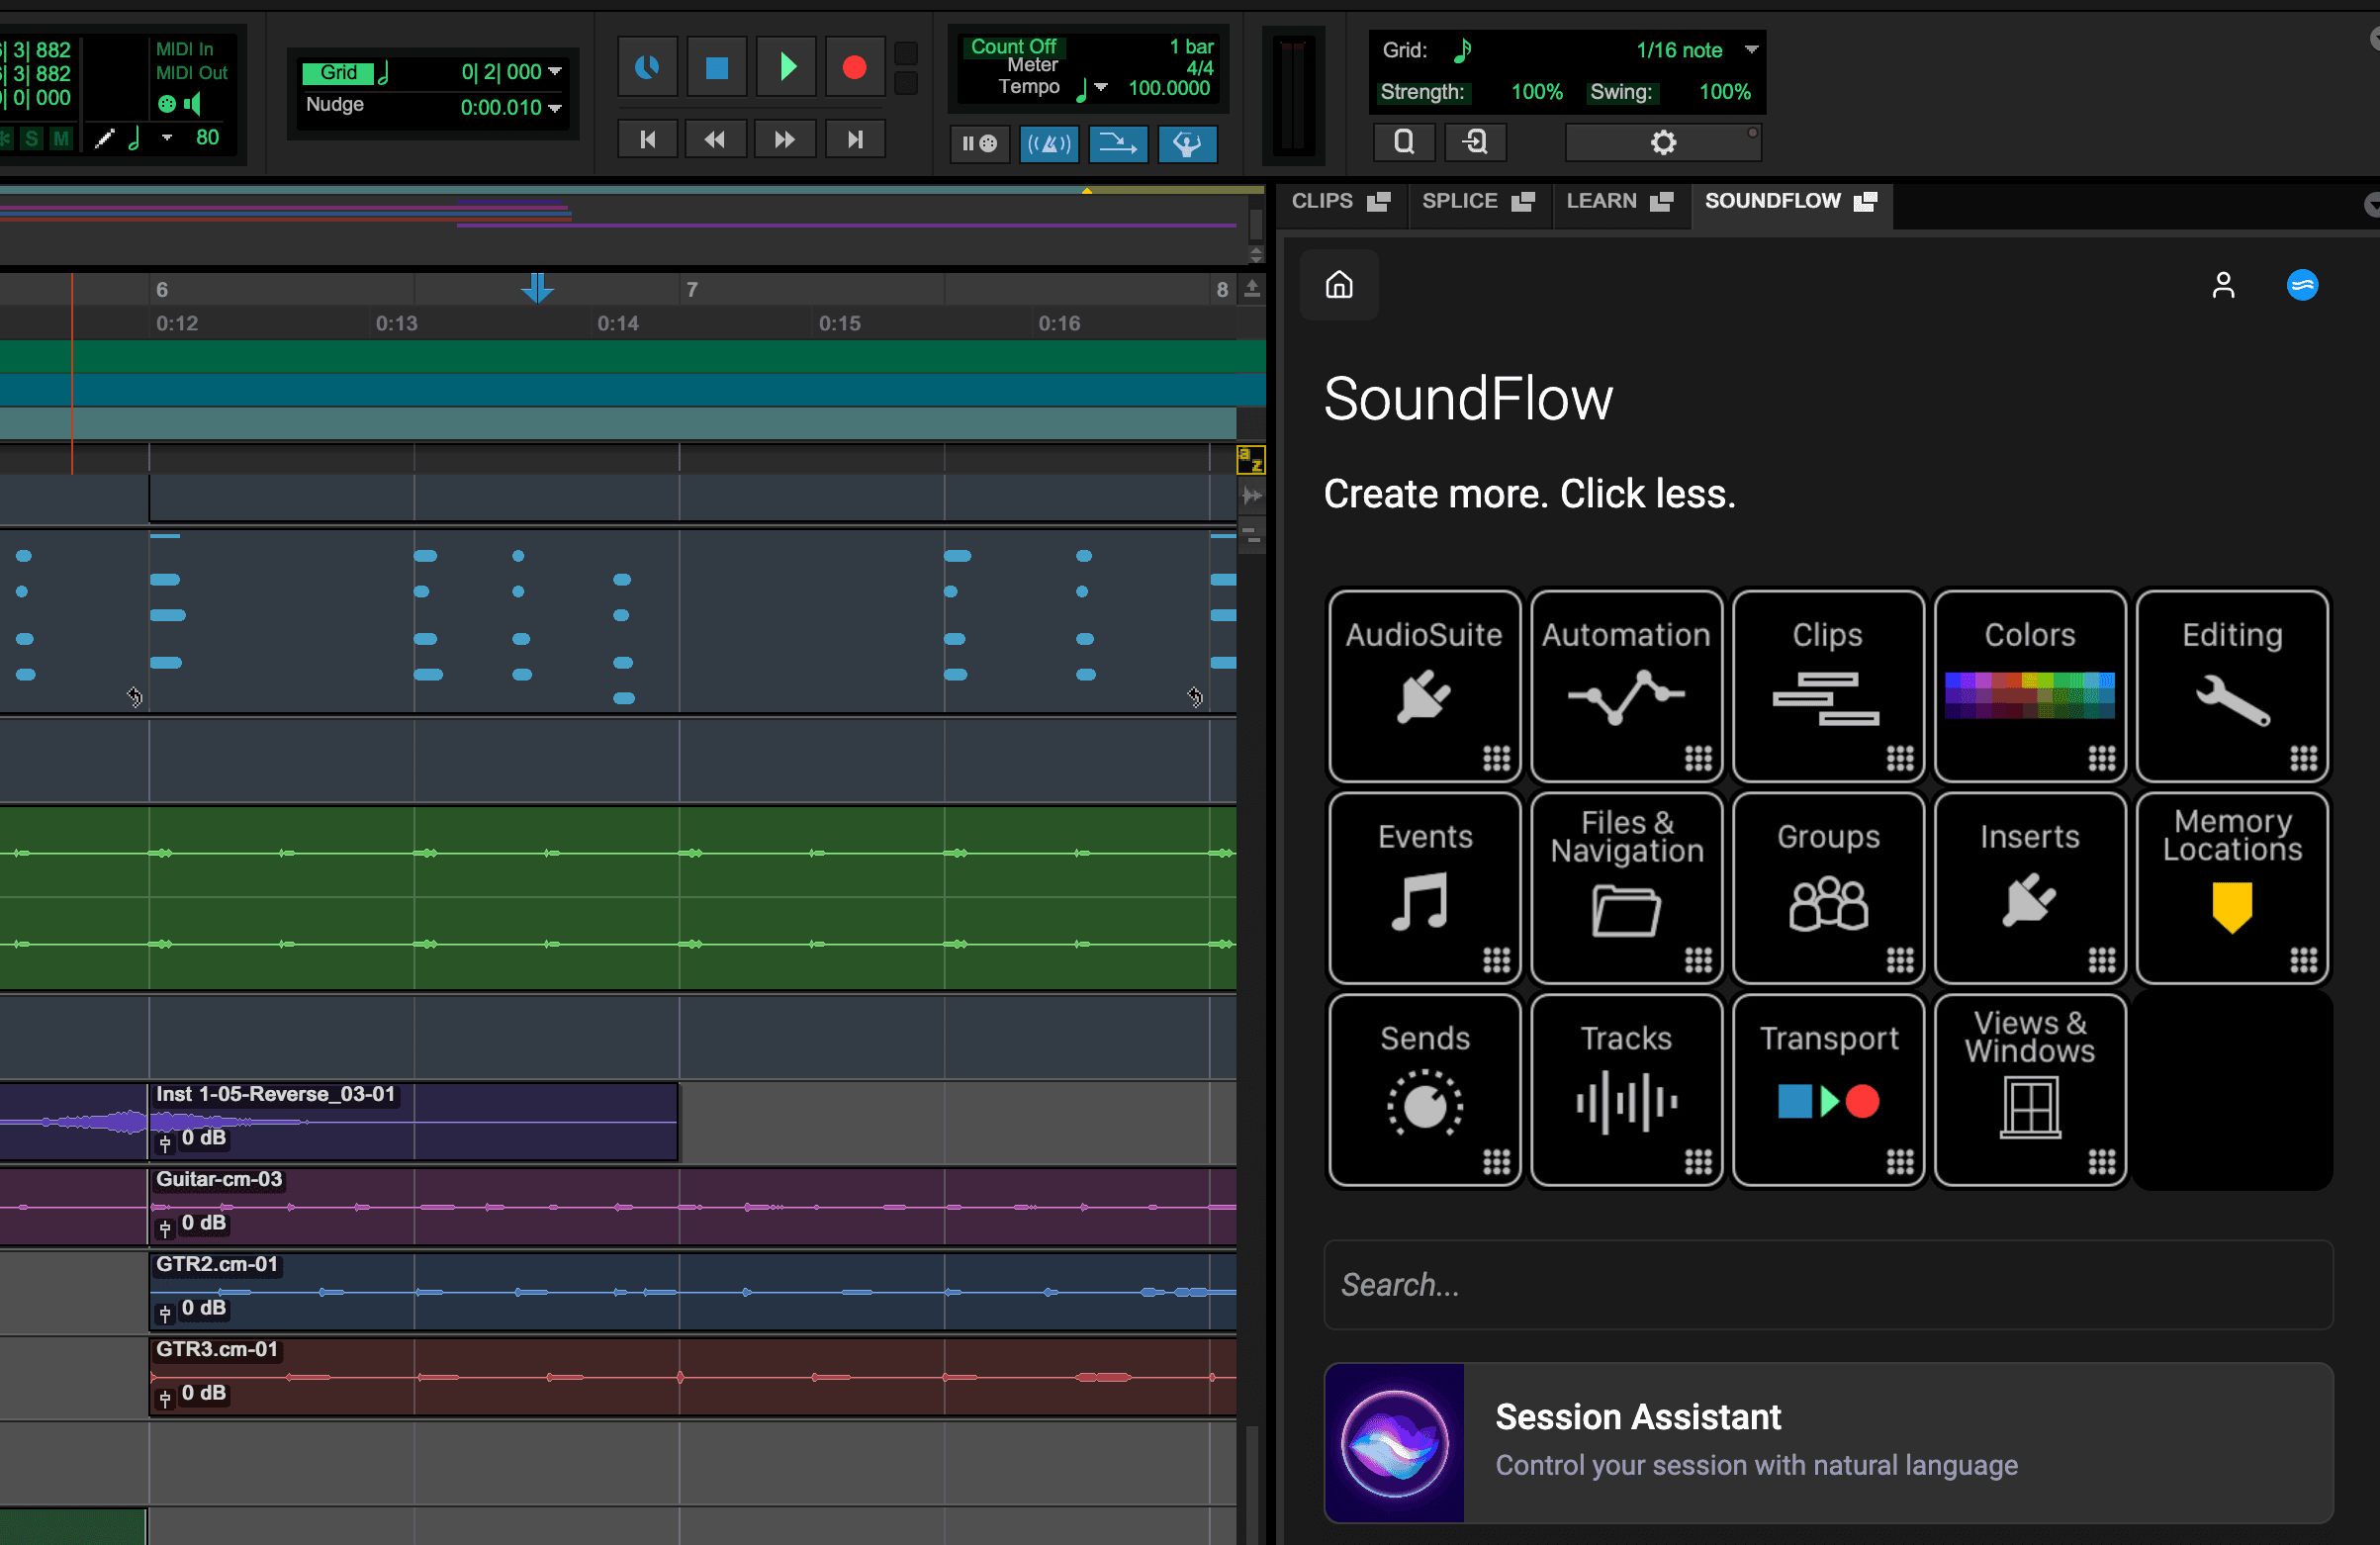Open the Views & Windows category
2380x1545 pixels.
tap(2029, 1090)
